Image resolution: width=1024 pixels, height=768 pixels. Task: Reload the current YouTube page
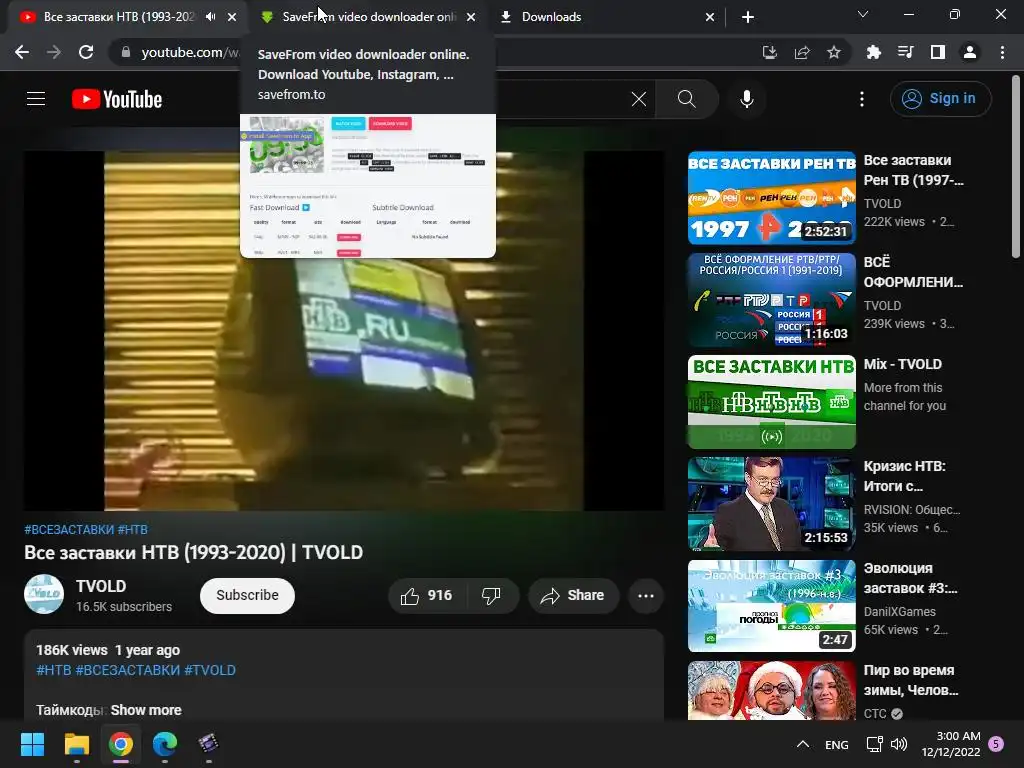click(86, 52)
